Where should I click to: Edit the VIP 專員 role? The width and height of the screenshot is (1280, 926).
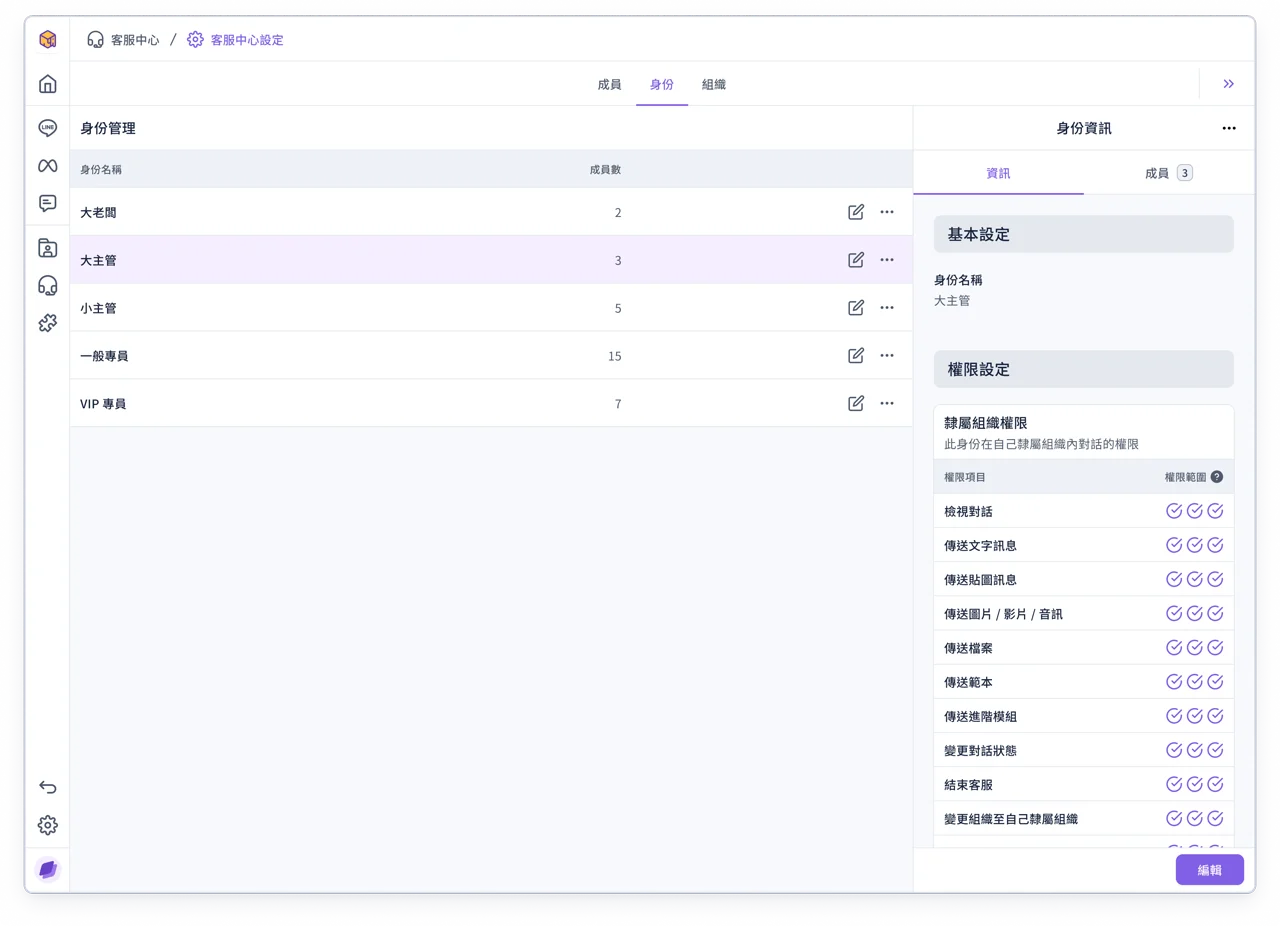pos(856,403)
